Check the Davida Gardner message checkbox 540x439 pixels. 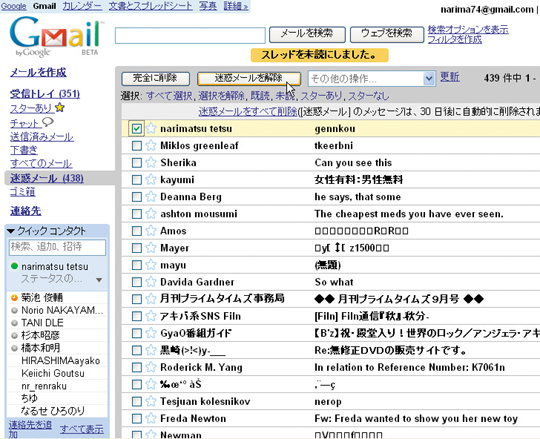point(137,282)
